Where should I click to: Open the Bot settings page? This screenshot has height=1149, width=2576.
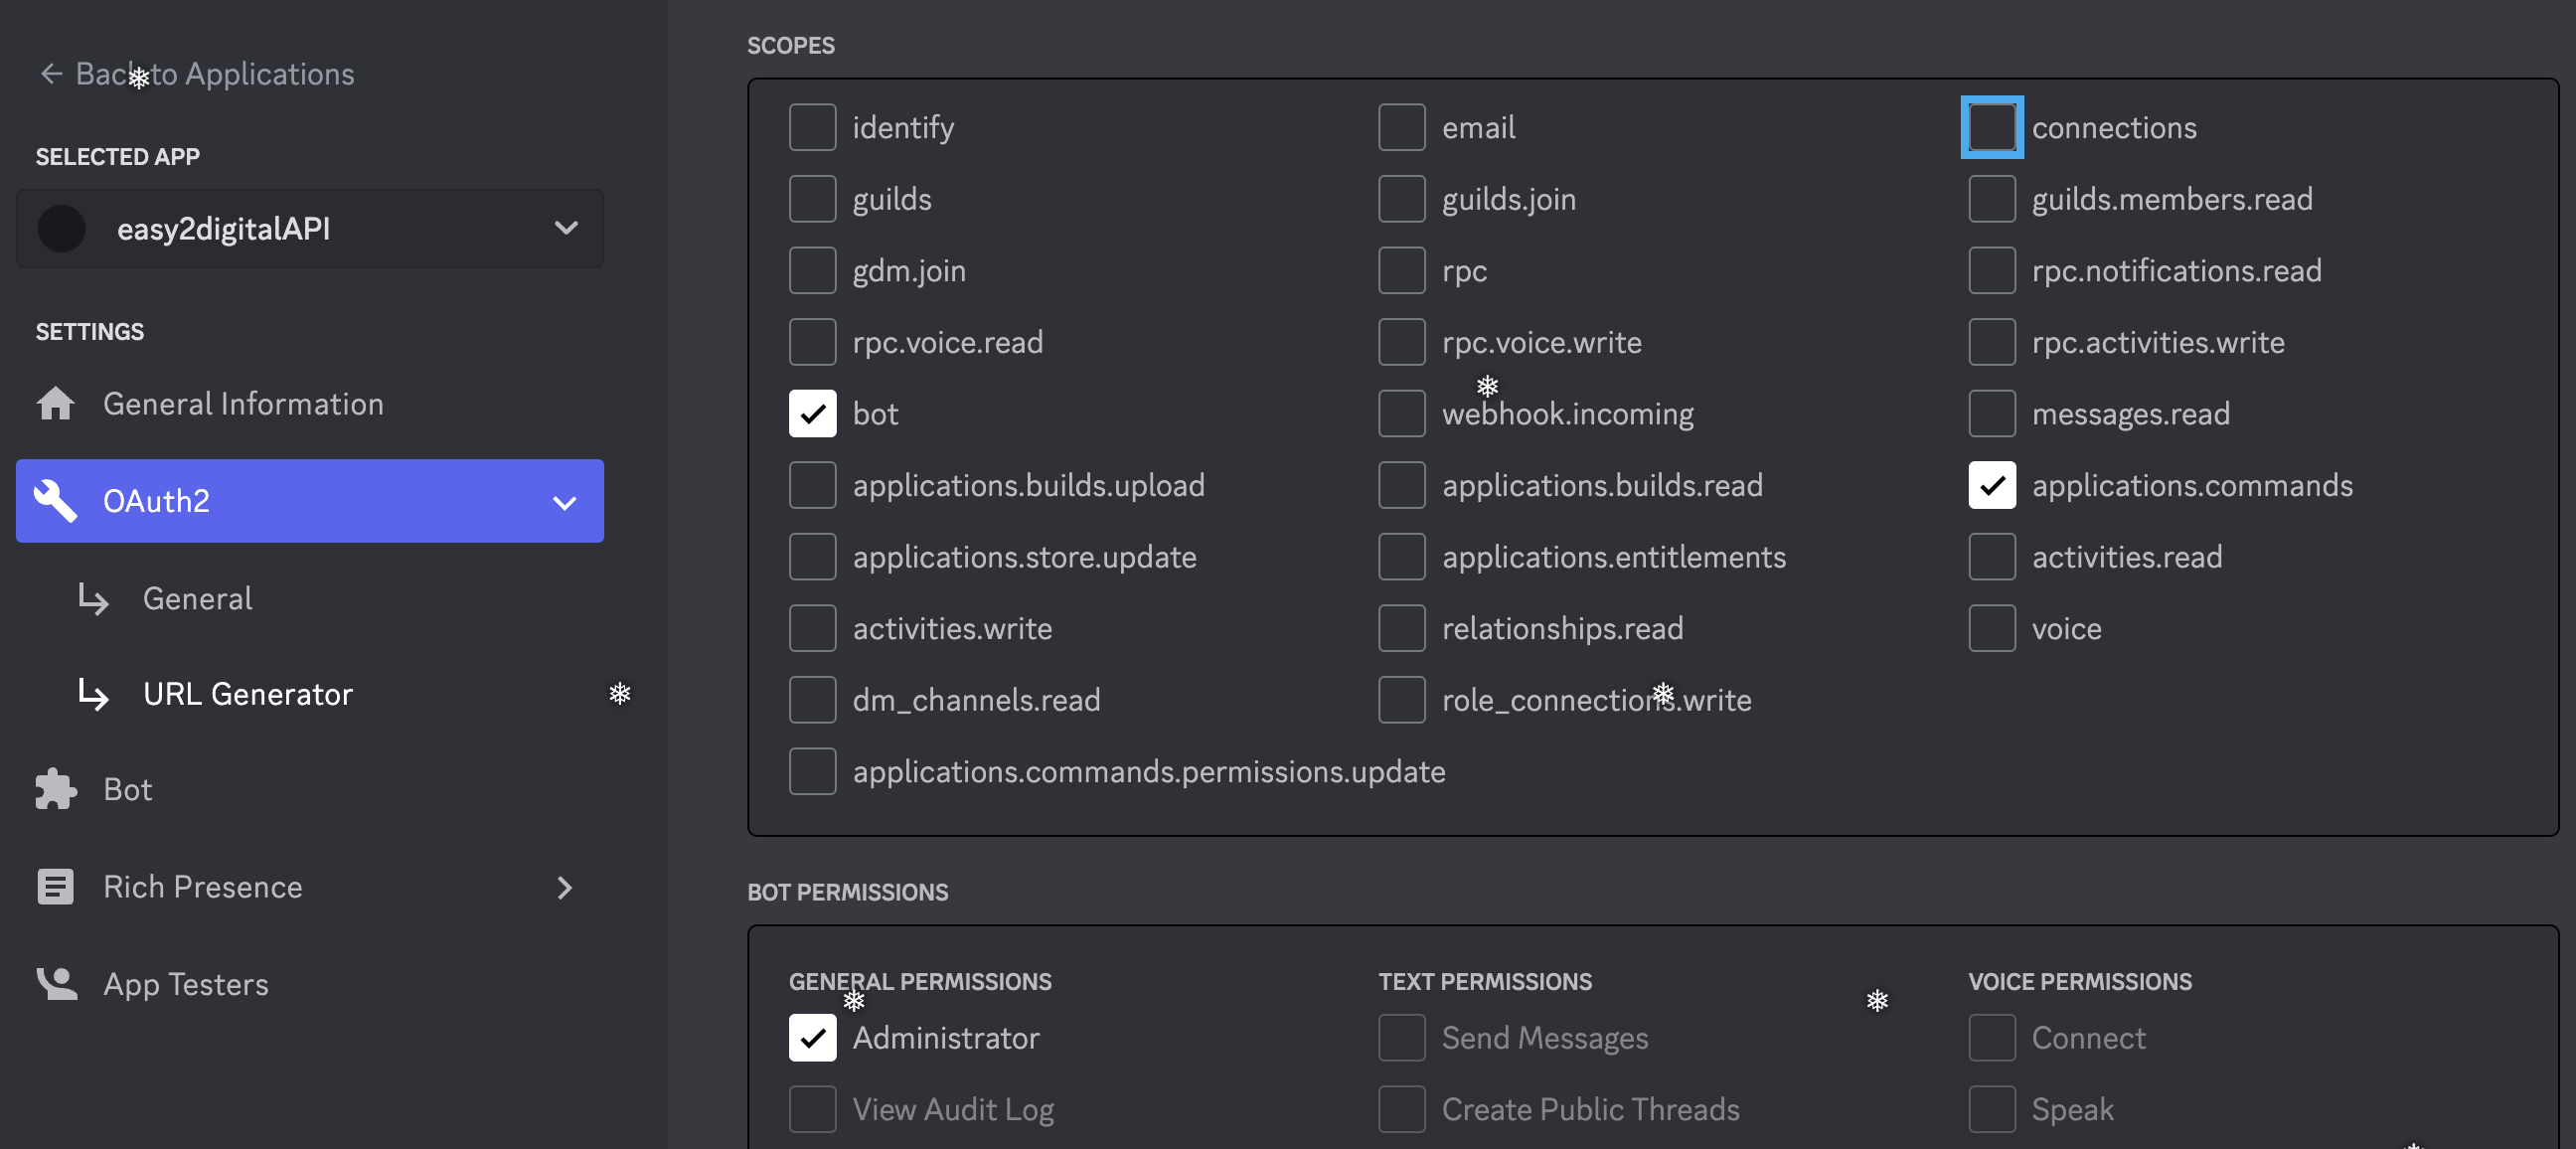pos(127,790)
